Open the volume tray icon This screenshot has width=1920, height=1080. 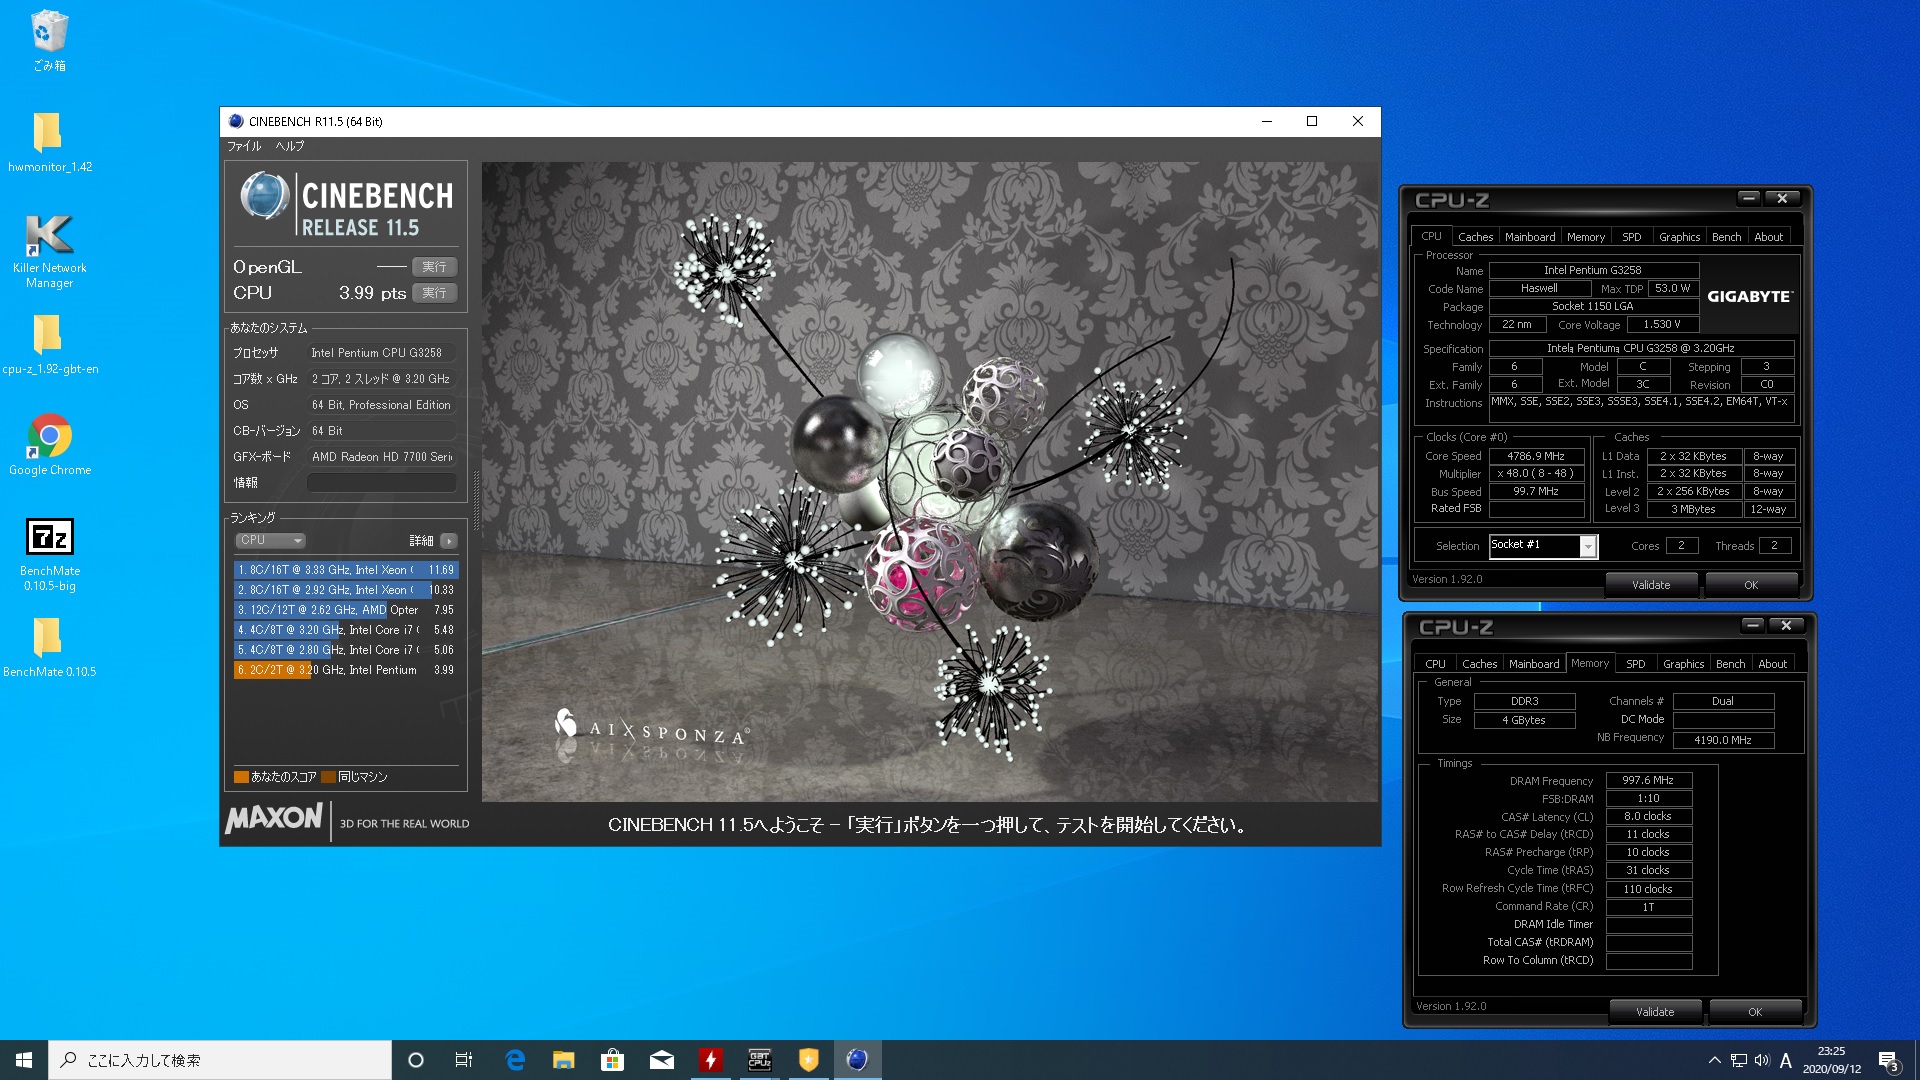[1762, 1060]
